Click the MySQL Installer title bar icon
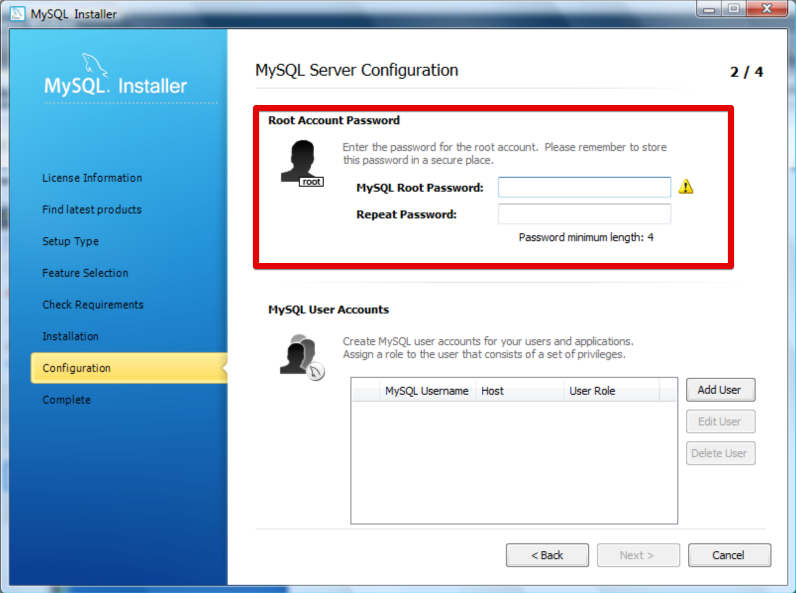The height and width of the screenshot is (593, 796). click(17, 13)
